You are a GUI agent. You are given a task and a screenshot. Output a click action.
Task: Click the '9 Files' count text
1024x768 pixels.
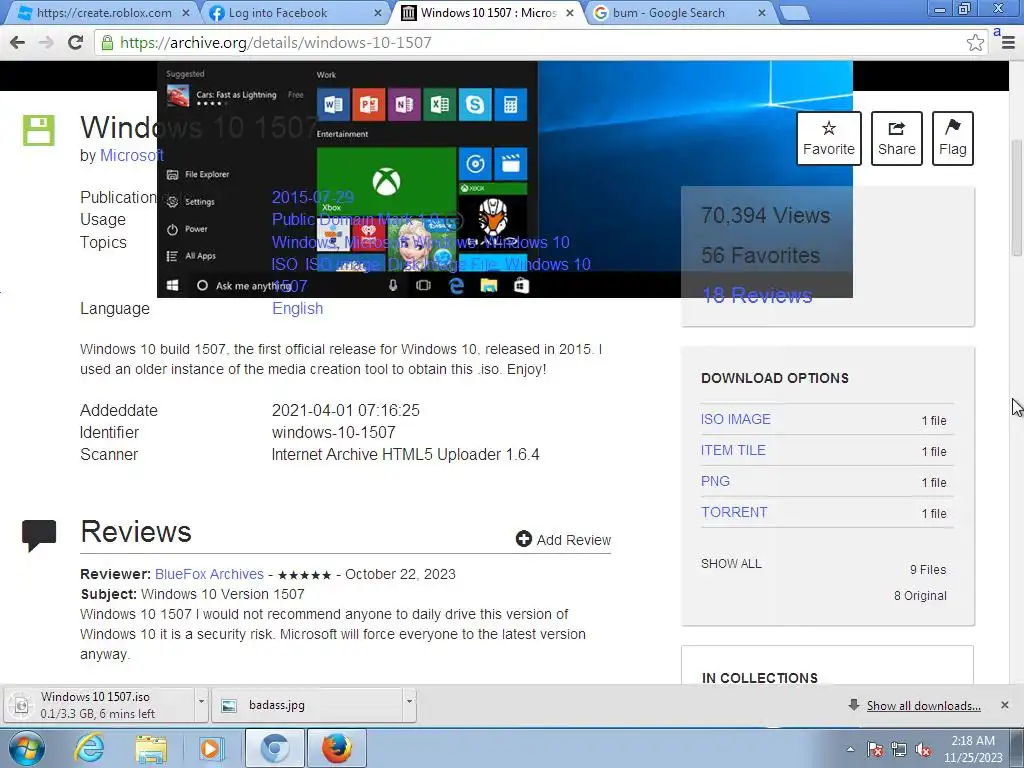point(928,569)
